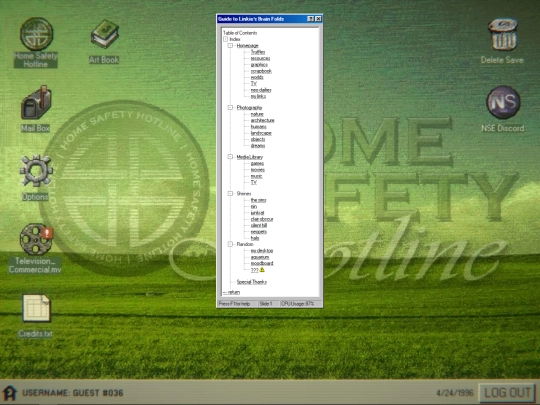
Task: Open the mysterious ??? link
Action: click(x=254, y=270)
